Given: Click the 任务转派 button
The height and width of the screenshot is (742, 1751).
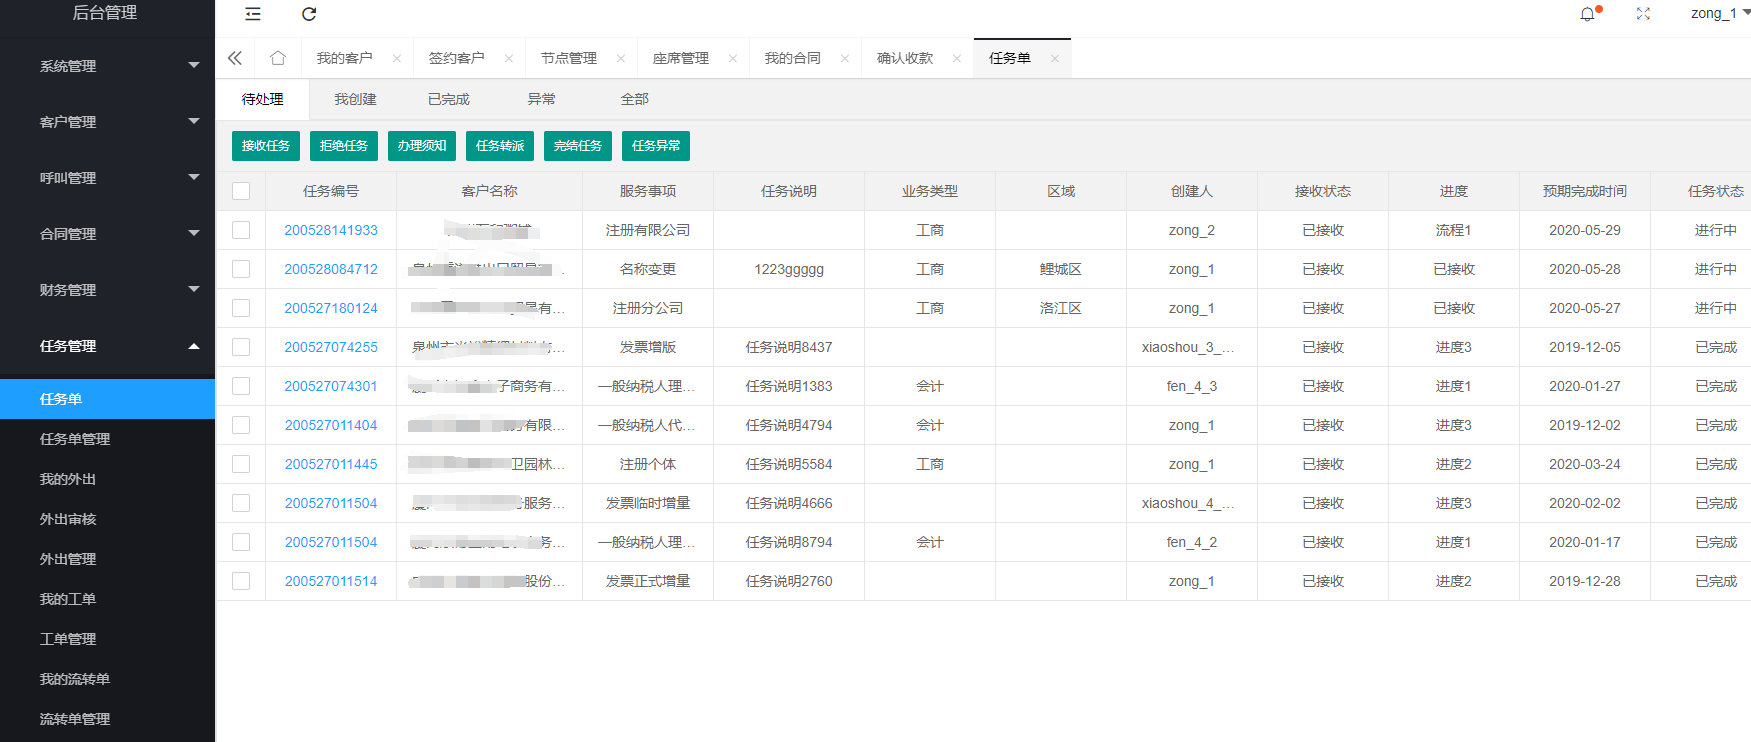Looking at the screenshot, I should (500, 146).
